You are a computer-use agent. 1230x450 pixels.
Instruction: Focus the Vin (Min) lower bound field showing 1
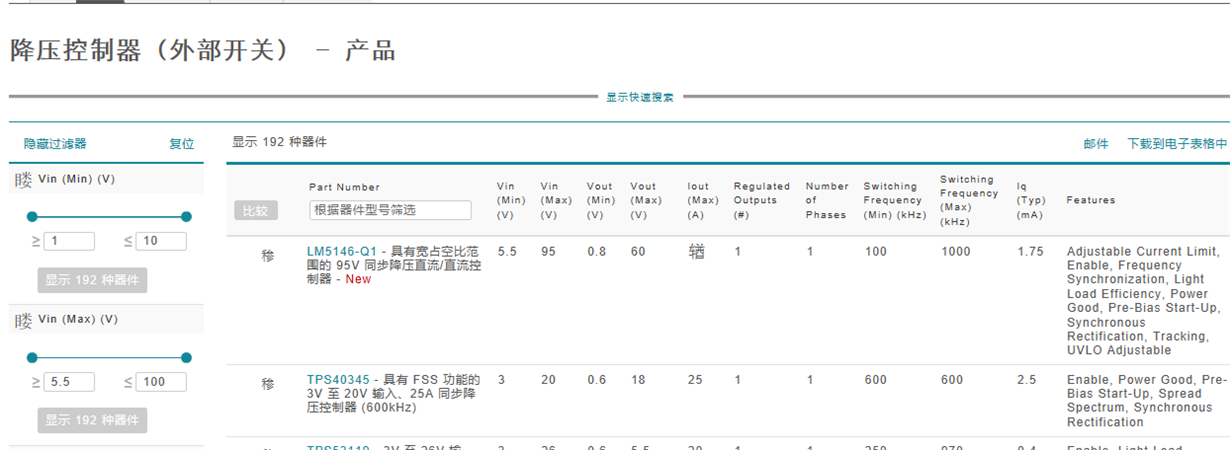point(69,241)
